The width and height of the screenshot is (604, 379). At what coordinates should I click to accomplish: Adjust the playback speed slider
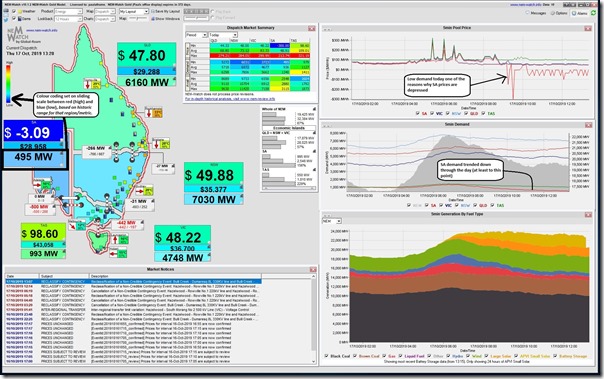pyautogui.click(x=196, y=18)
